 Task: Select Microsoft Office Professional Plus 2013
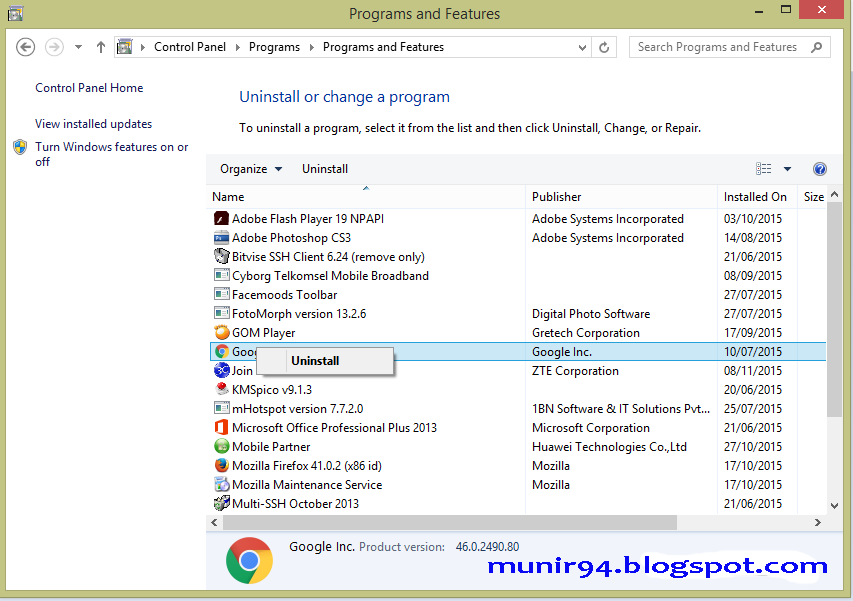point(518,427)
